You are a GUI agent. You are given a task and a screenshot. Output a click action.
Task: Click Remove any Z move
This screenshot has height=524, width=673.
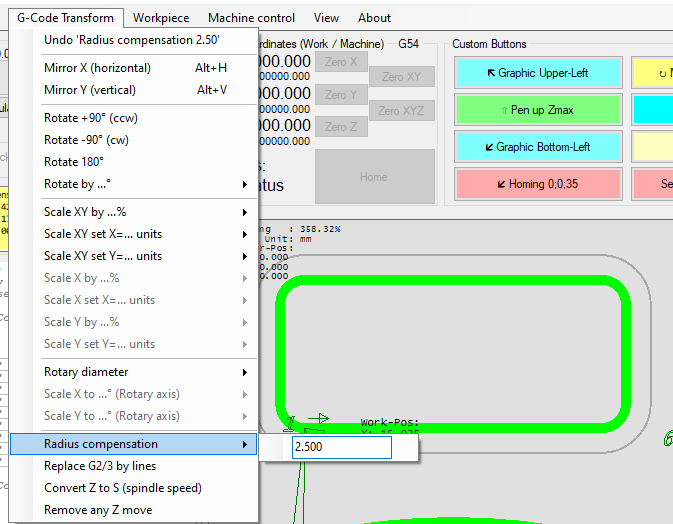click(99, 510)
